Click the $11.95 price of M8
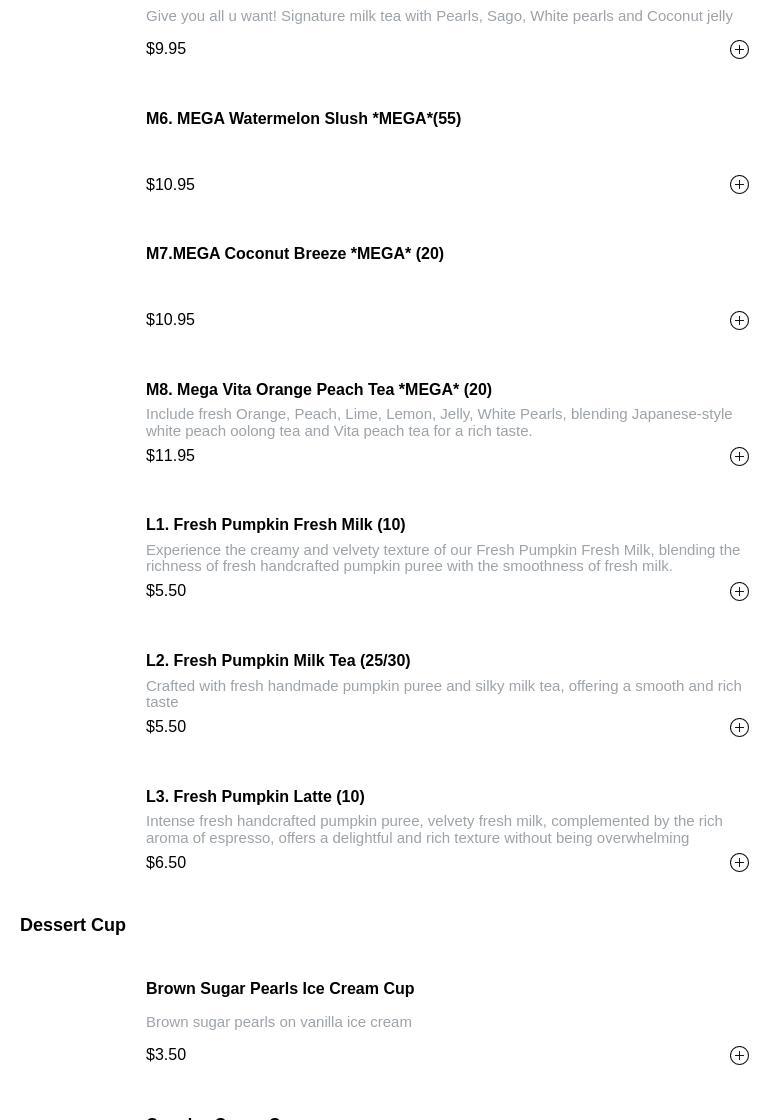Screen dimensions: 780x1120 coord(171,456)
